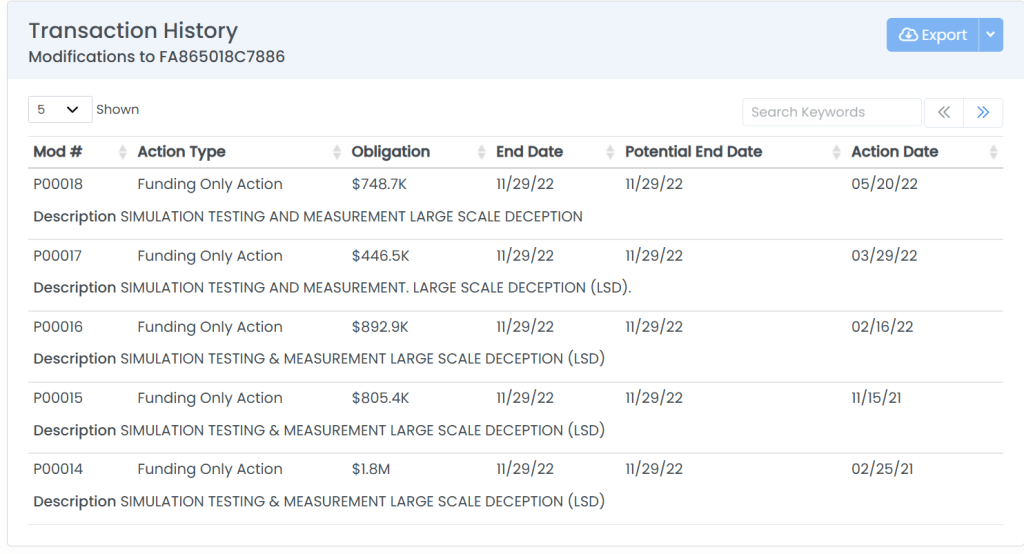1024x554 pixels.
Task: Go to previous page of results
Action: [944, 112]
